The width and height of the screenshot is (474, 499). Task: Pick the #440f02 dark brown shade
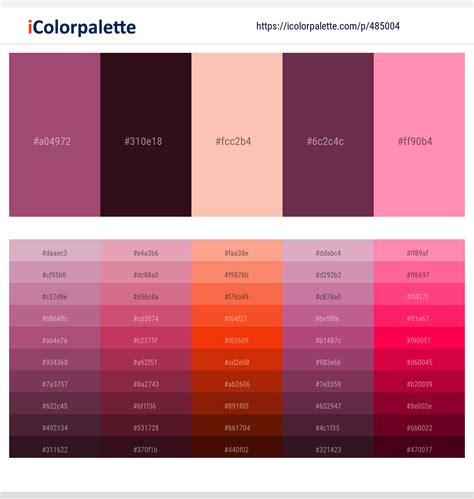coord(237,447)
